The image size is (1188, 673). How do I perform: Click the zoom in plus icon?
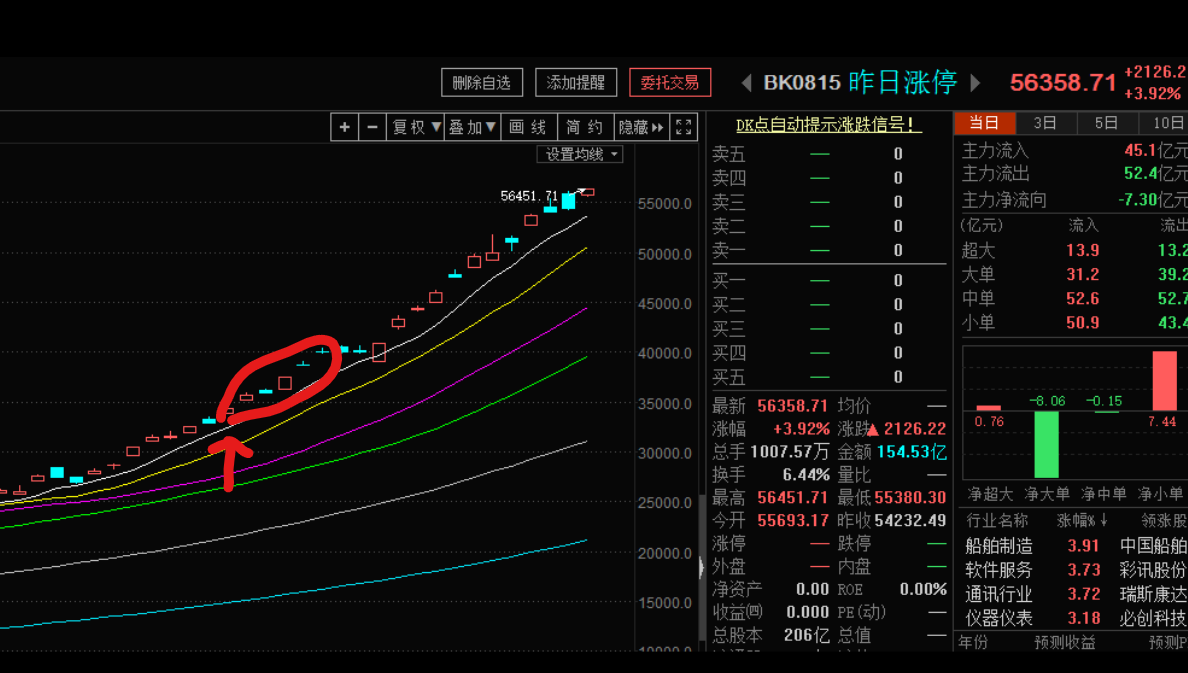pyautogui.click(x=345, y=127)
